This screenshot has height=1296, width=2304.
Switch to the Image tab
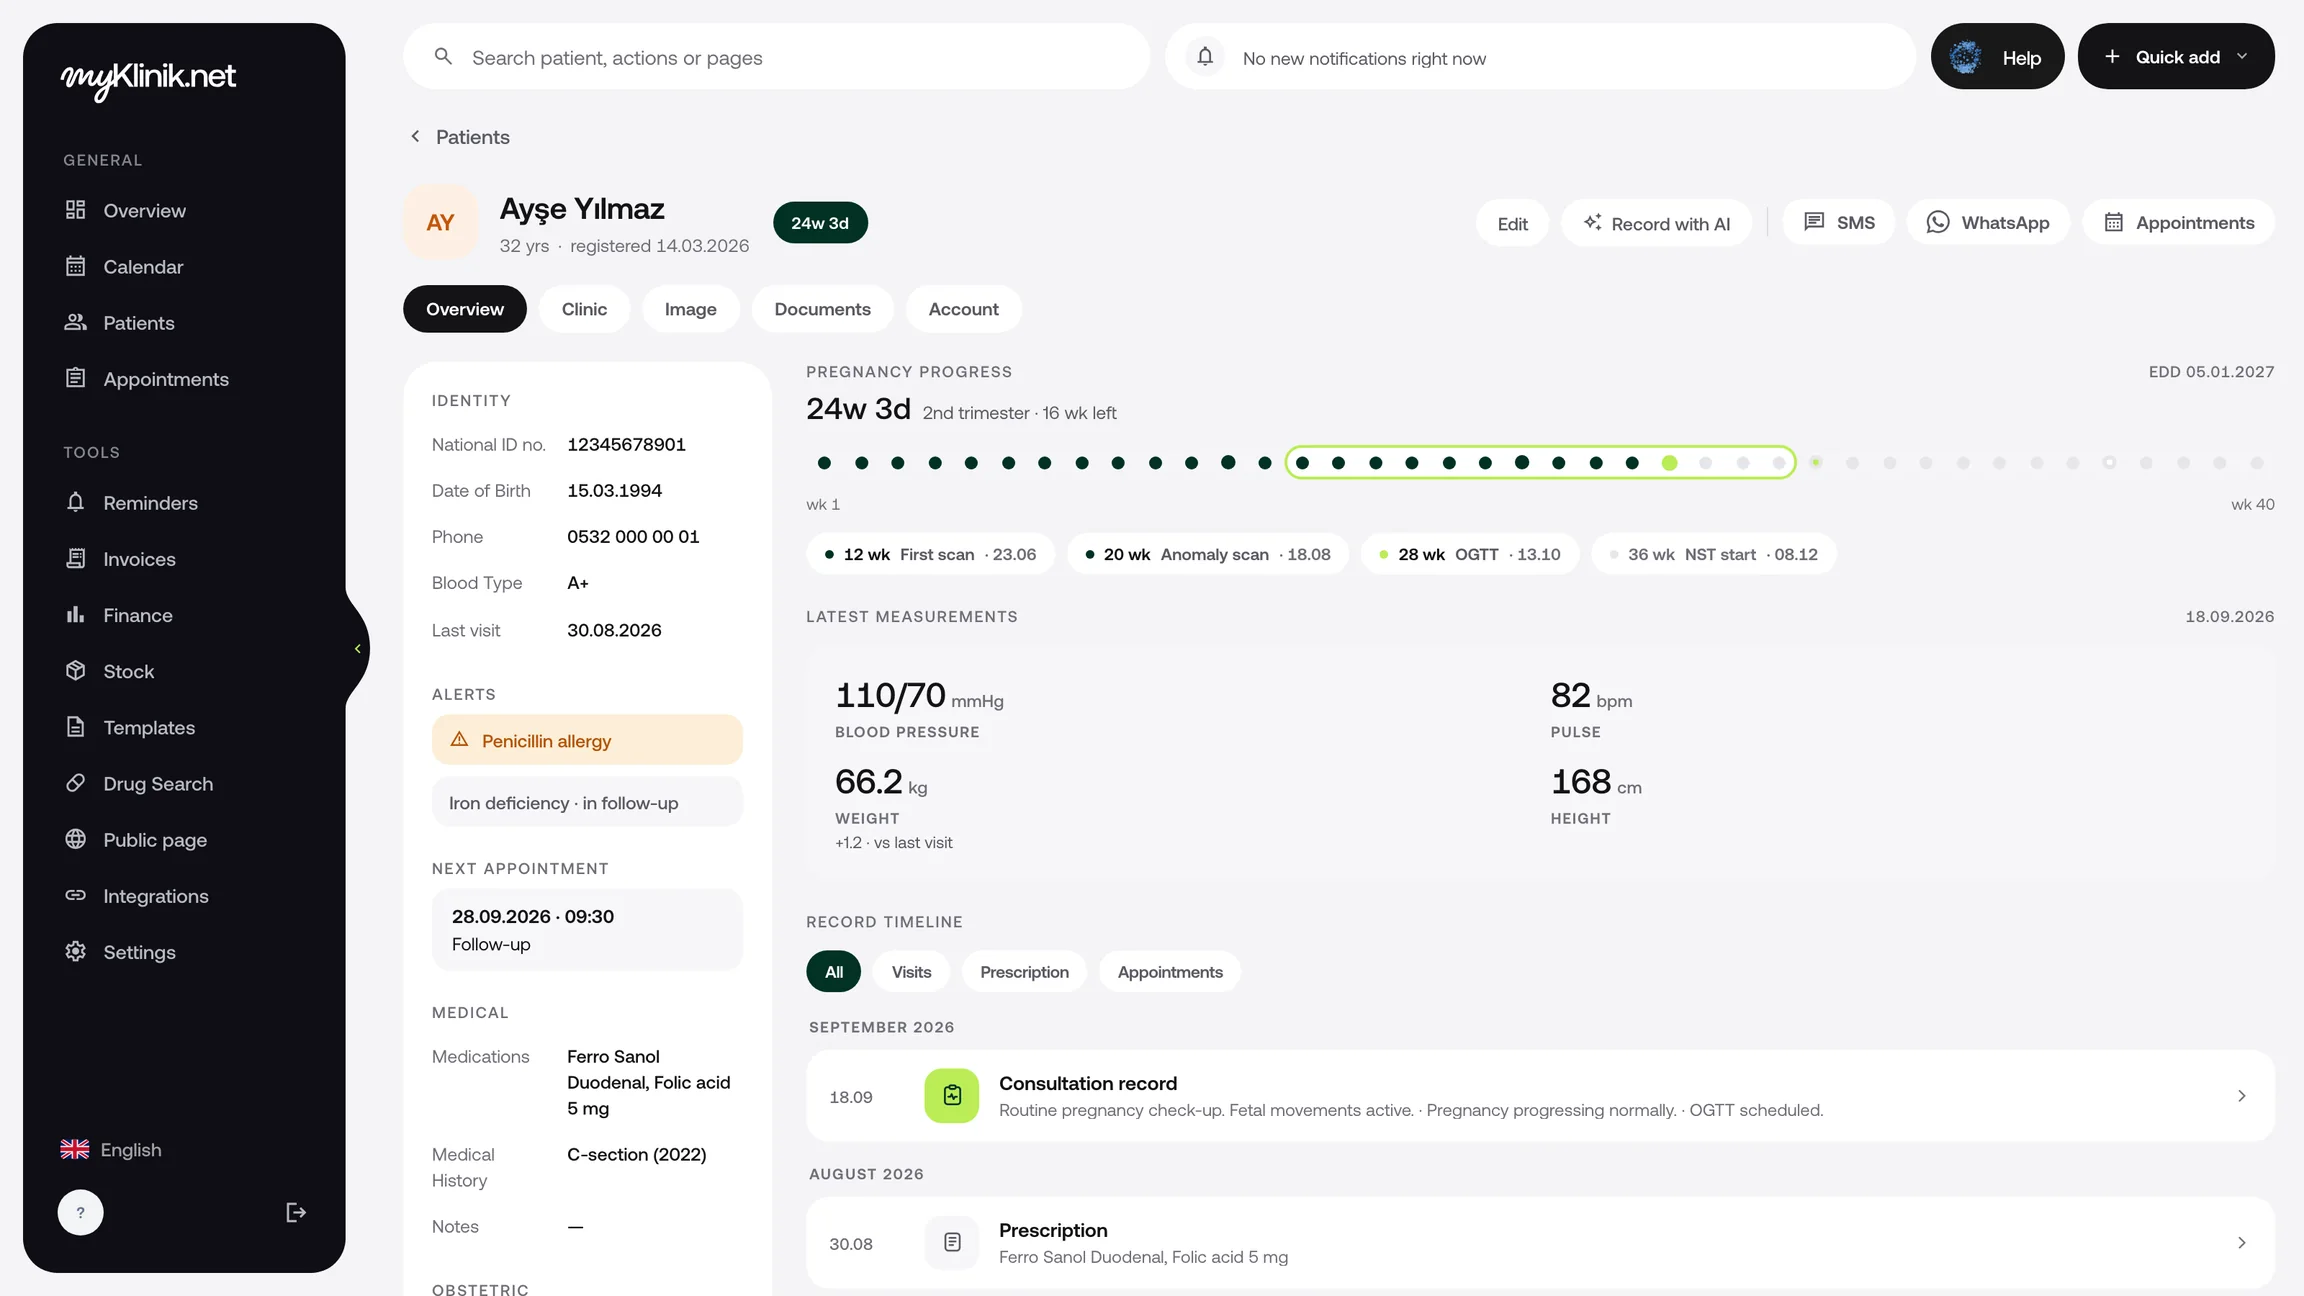[690, 309]
